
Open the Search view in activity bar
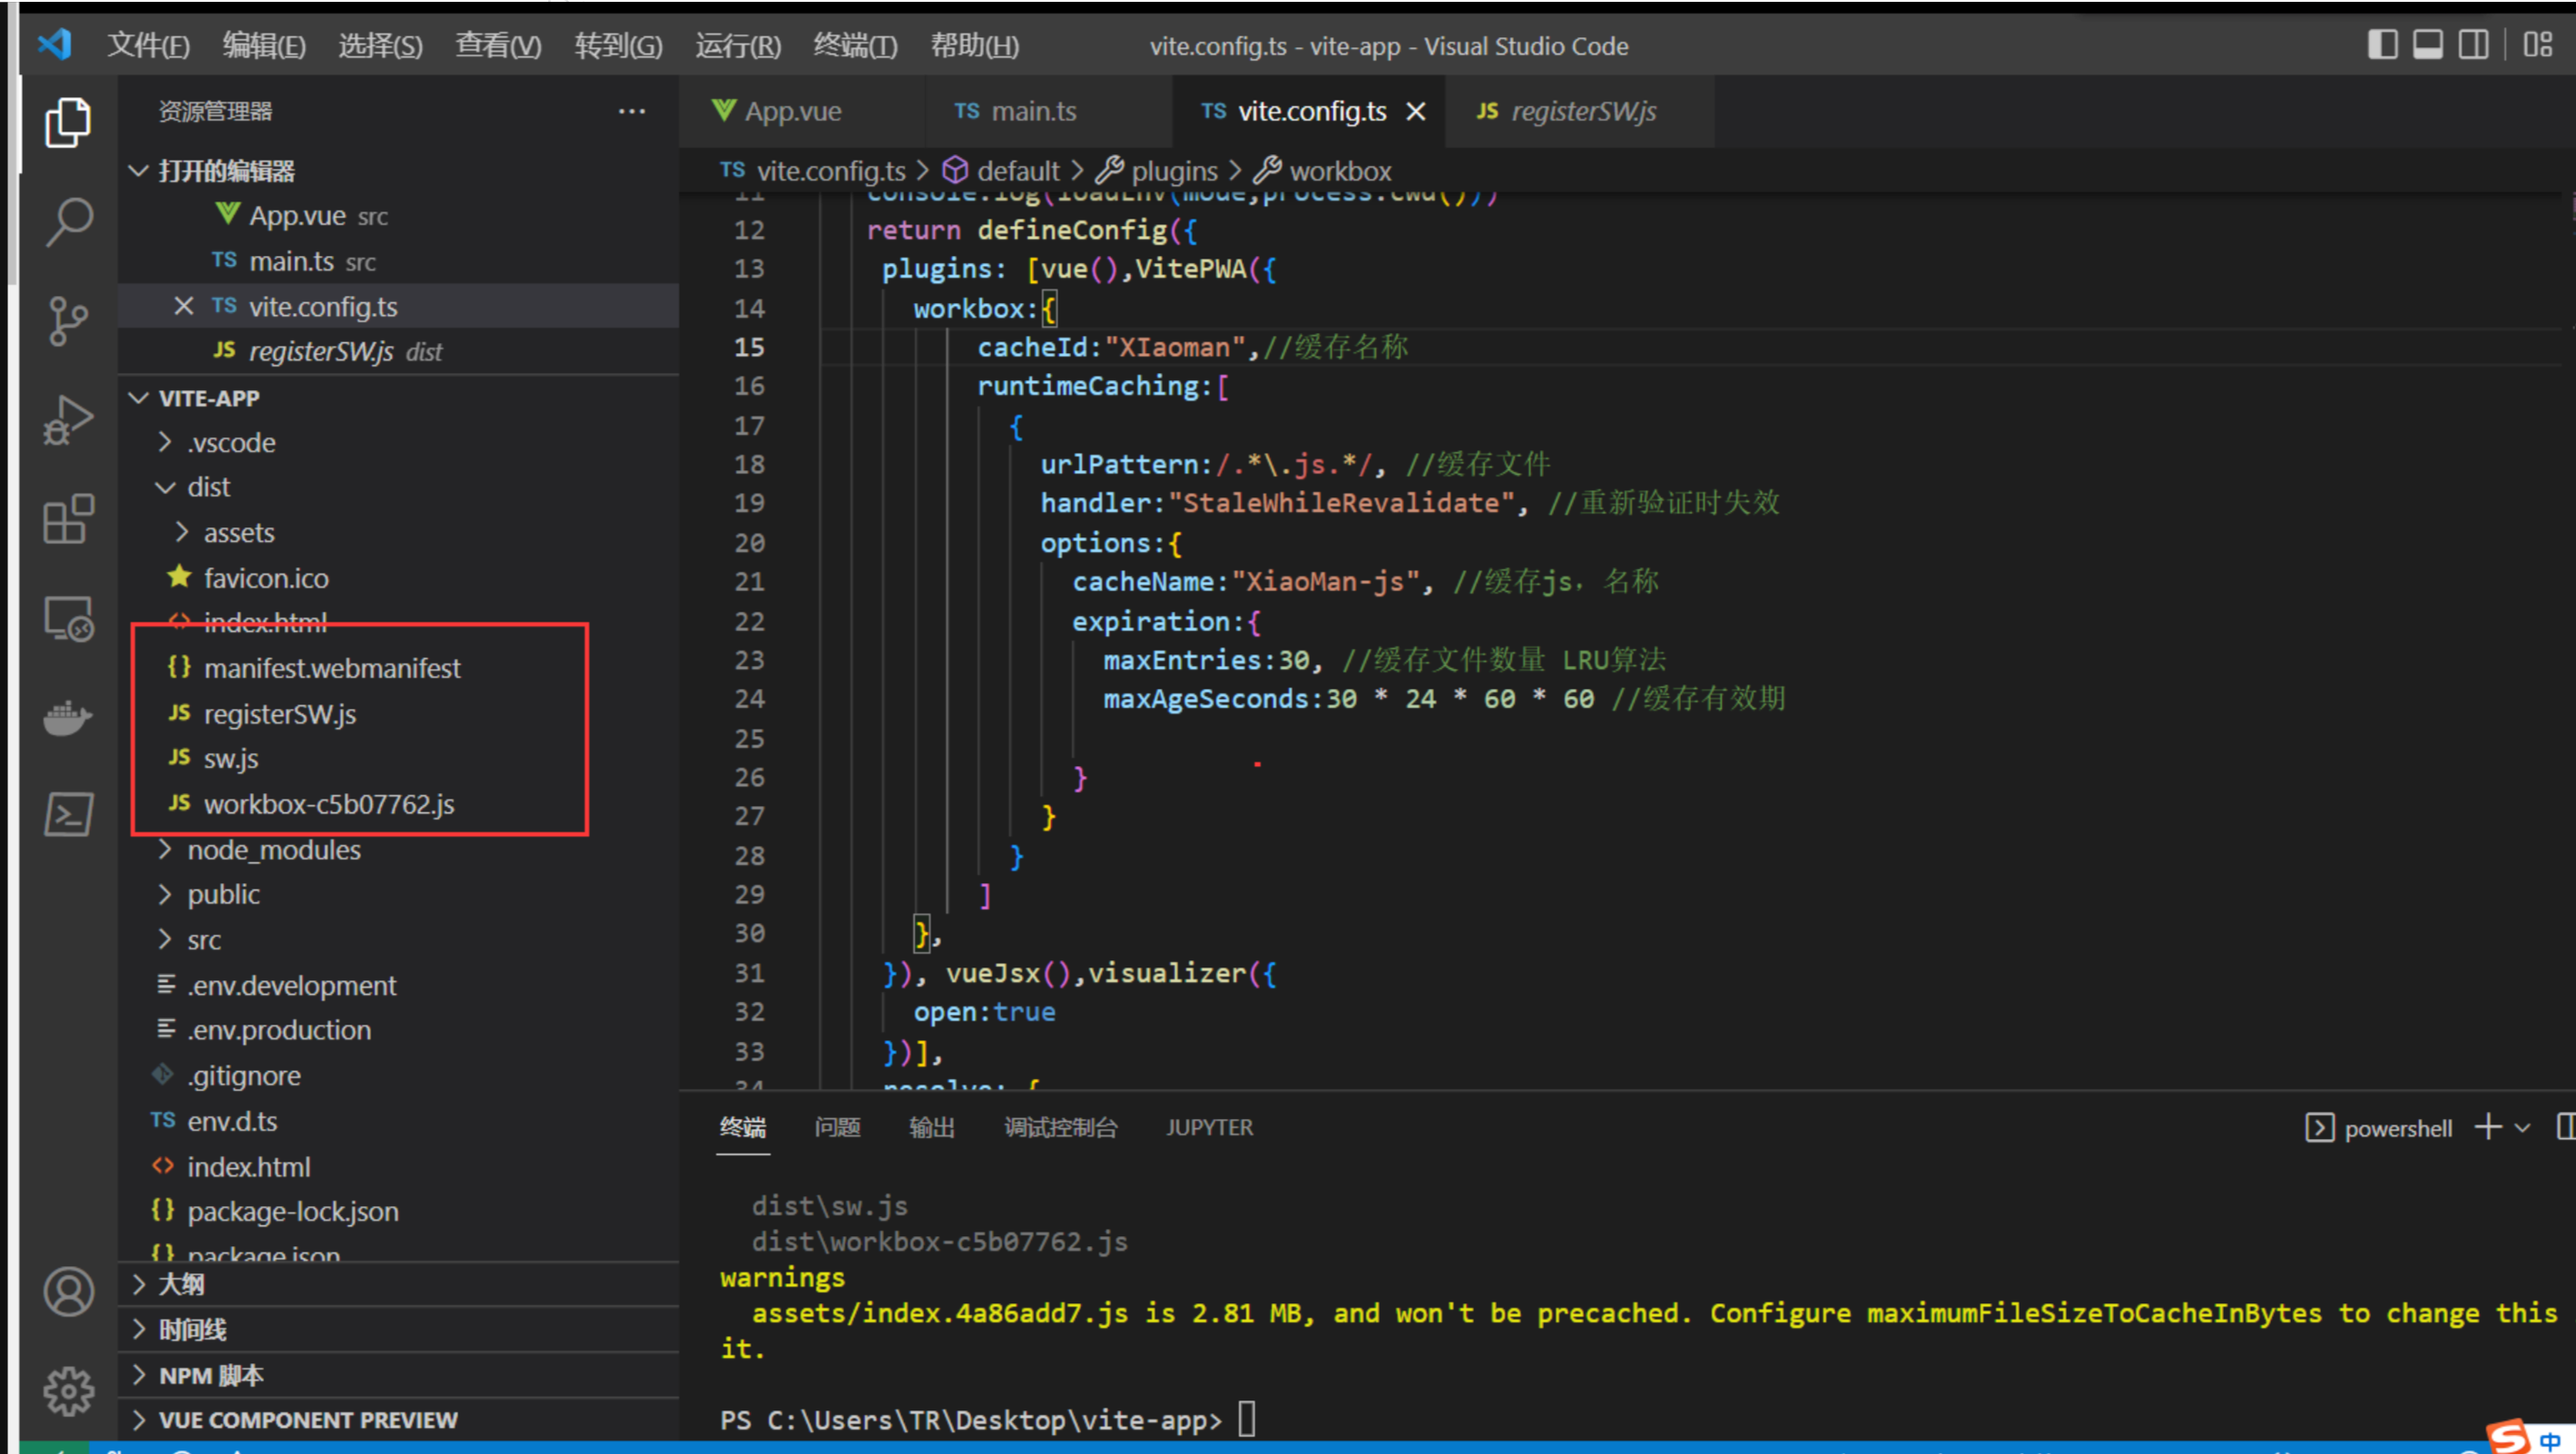click(68, 222)
